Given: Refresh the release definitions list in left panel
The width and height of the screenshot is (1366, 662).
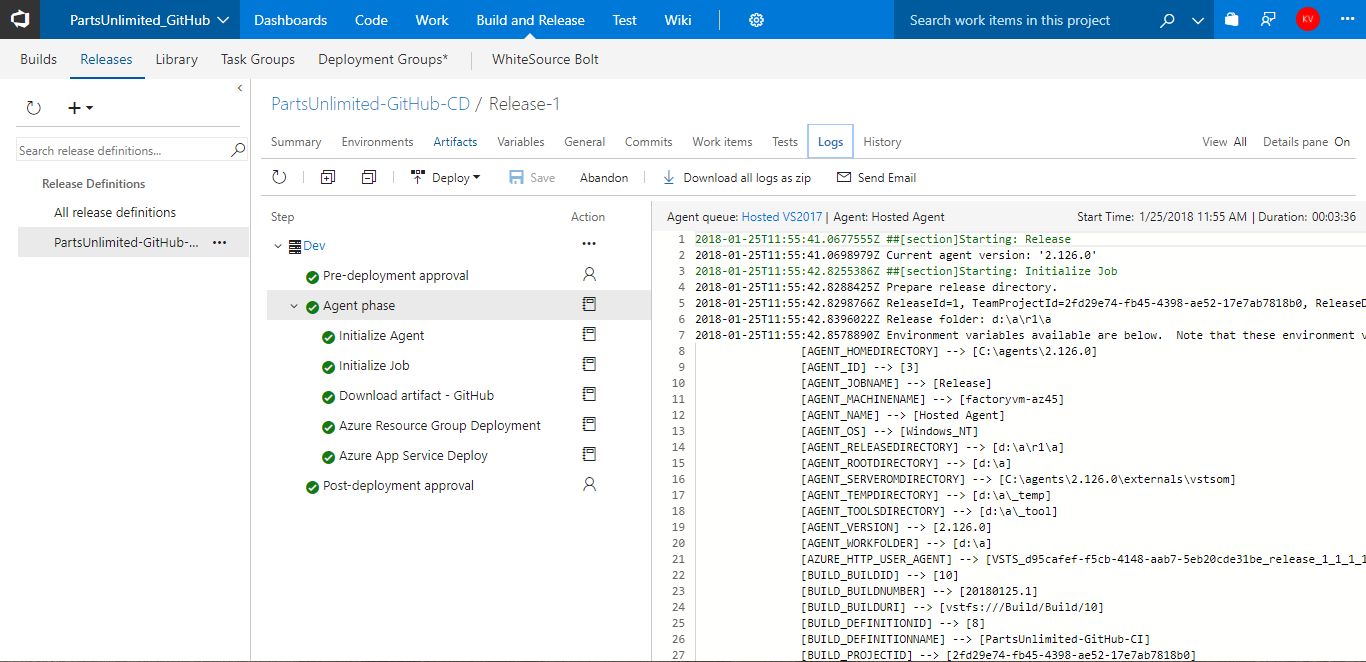Looking at the screenshot, I should (34, 108).
